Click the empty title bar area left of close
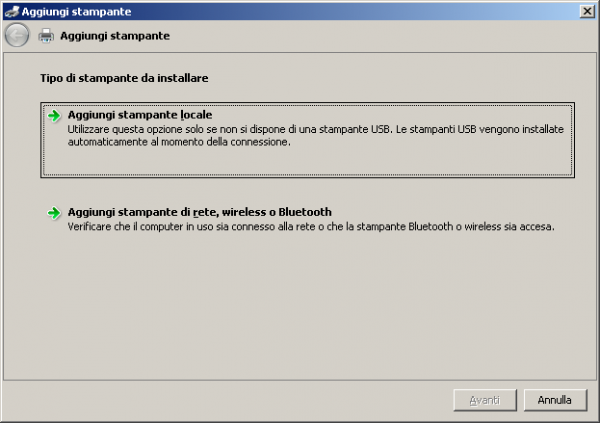The image size is (600, 423). click(350, 10)
